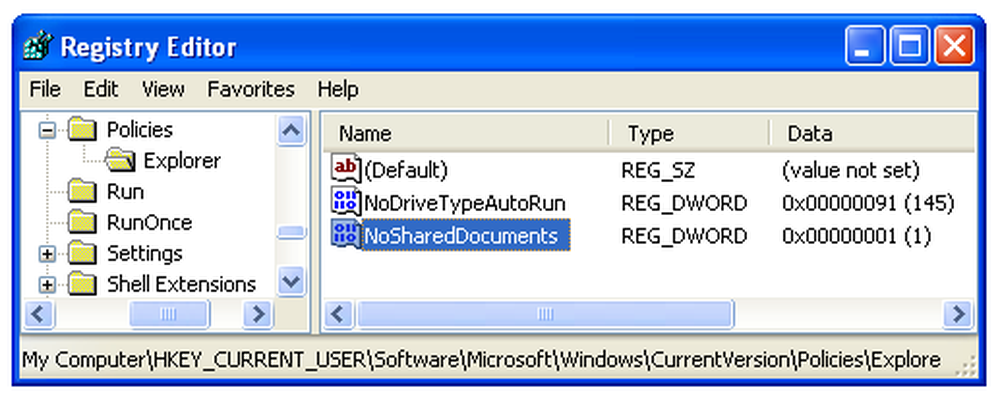Click REG_DWORD type of NoSharedDocuments
The width and height of the screenshot is (1000, 398).
click(684, 236)
